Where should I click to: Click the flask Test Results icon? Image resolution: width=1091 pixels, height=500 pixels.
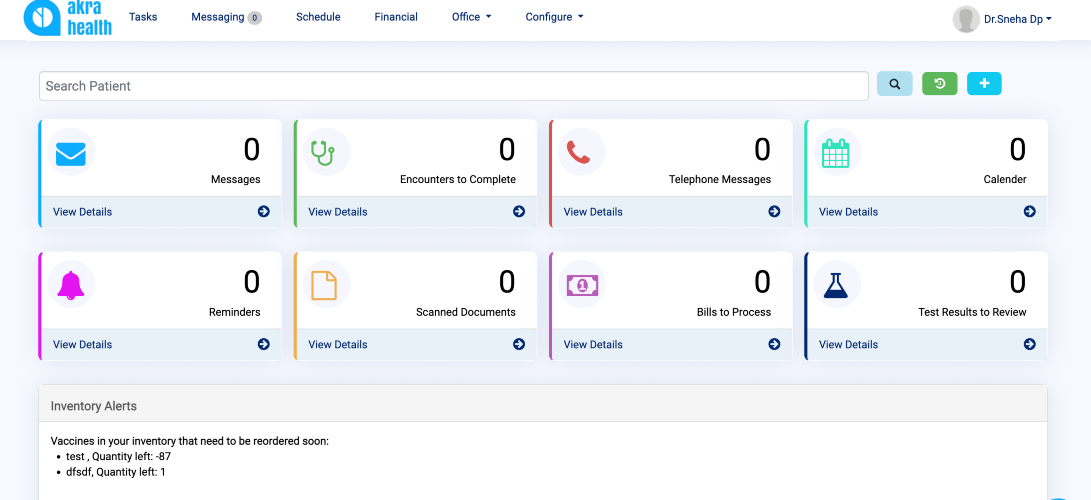(x=836, y=285)
